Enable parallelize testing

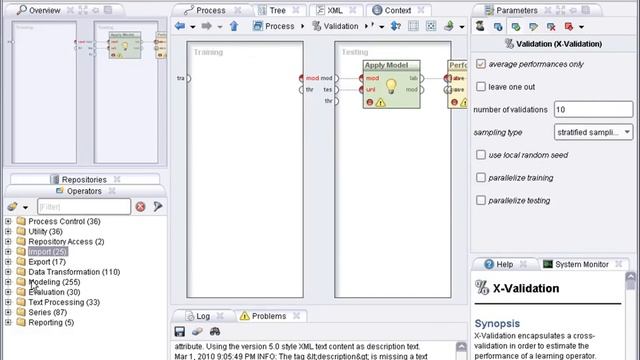(481, 200)
